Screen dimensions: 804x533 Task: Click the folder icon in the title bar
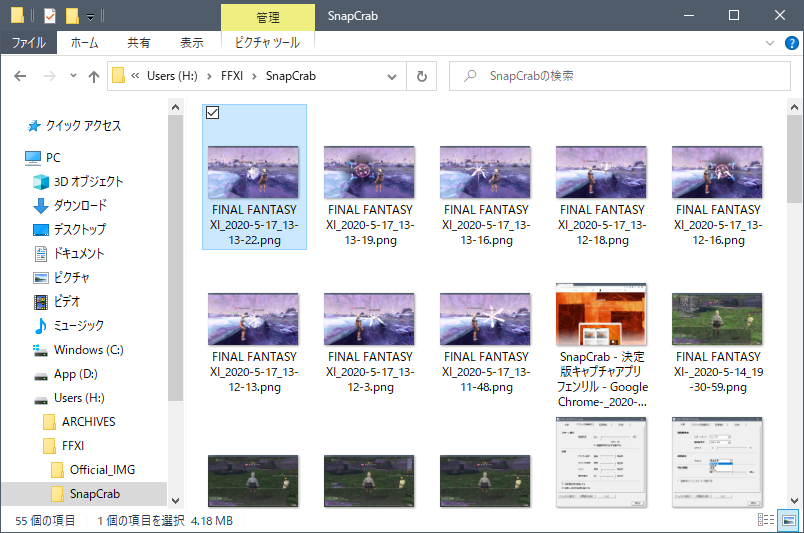(17, 15)
